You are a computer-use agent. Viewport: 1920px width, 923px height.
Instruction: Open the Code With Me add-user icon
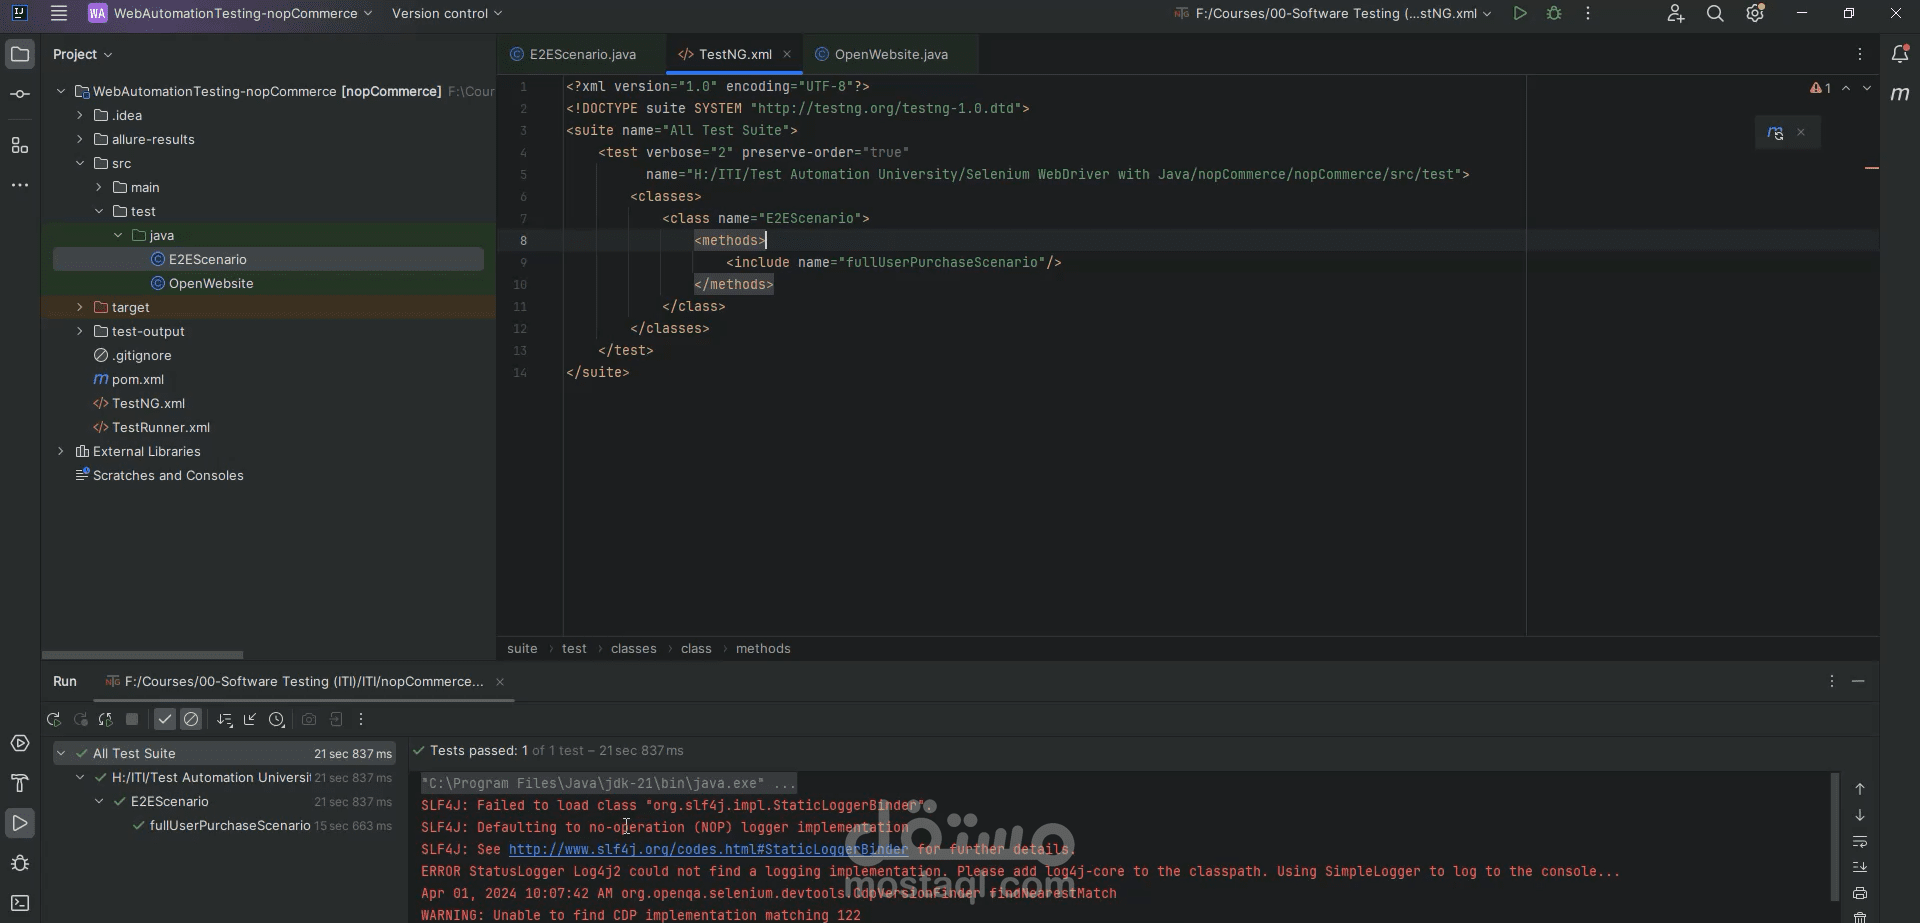pos(1676,14)
